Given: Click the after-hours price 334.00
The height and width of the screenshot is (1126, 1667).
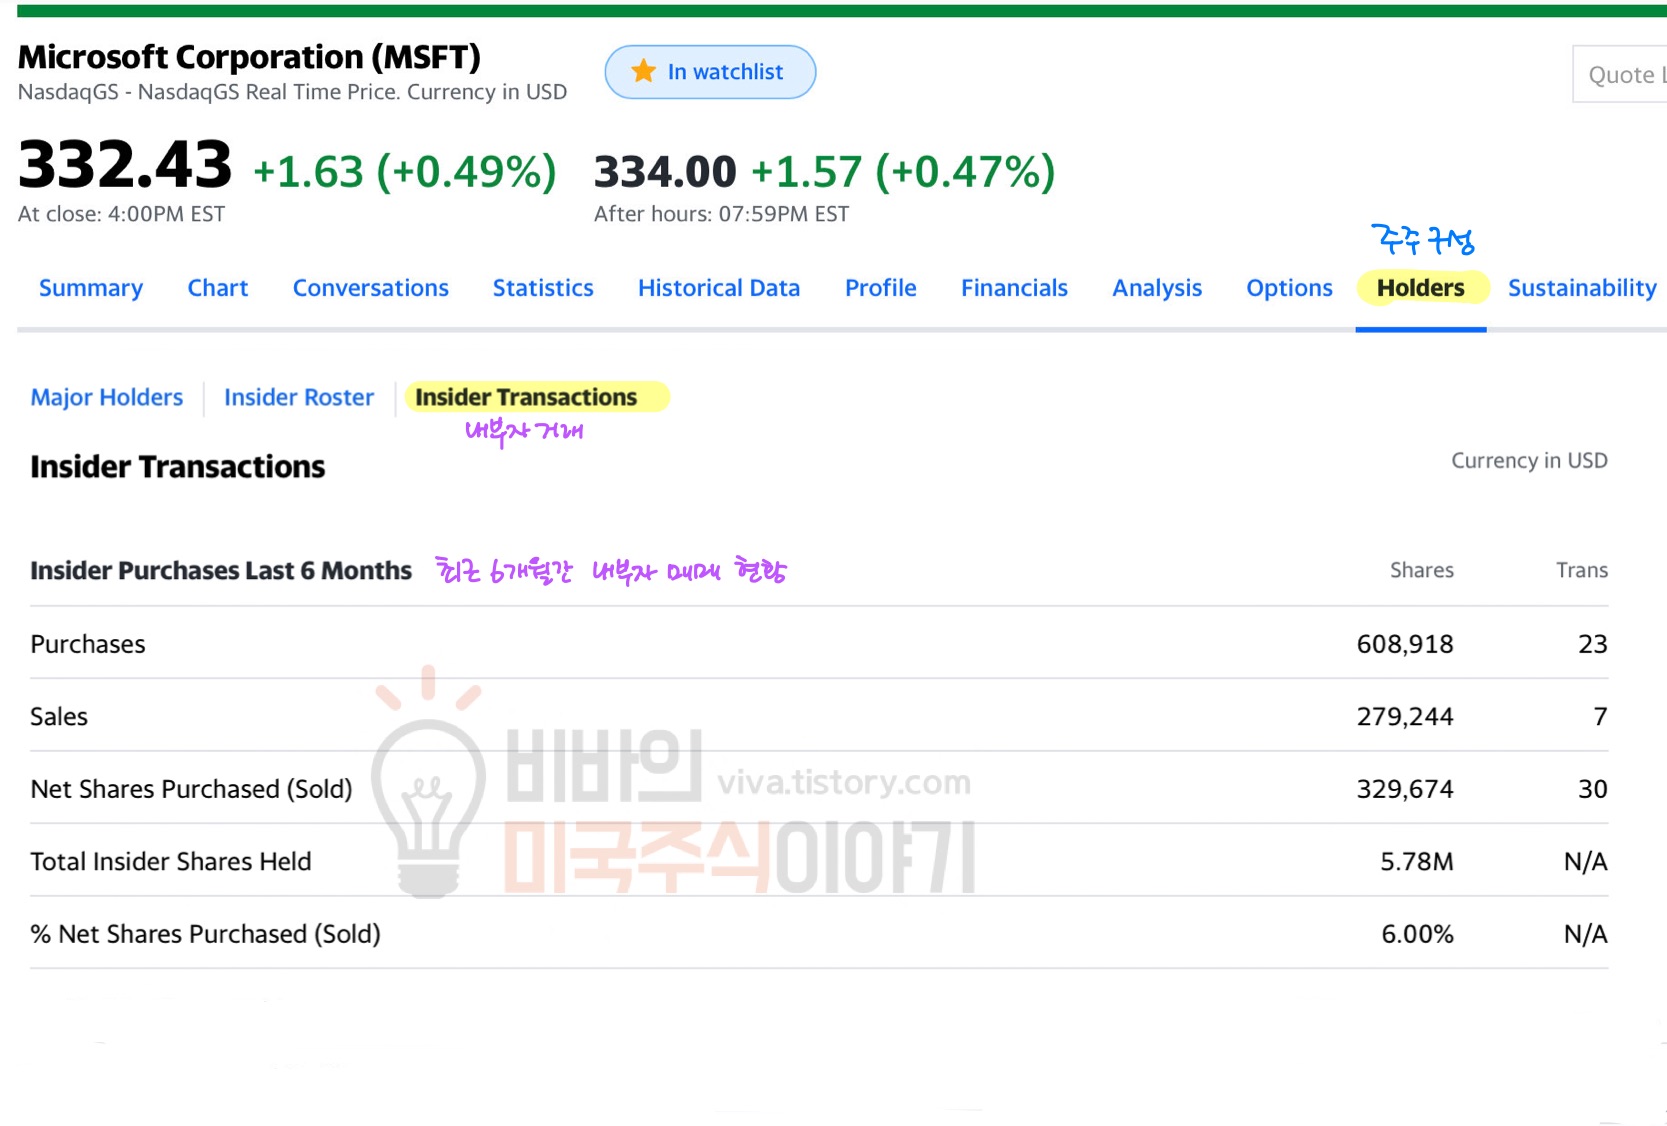Looking at the screenshot, I should [665, 172].
